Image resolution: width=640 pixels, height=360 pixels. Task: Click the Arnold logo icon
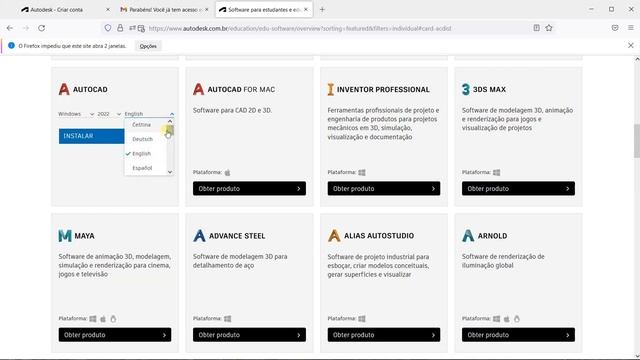pyautogui.click(x=468, y=236)
